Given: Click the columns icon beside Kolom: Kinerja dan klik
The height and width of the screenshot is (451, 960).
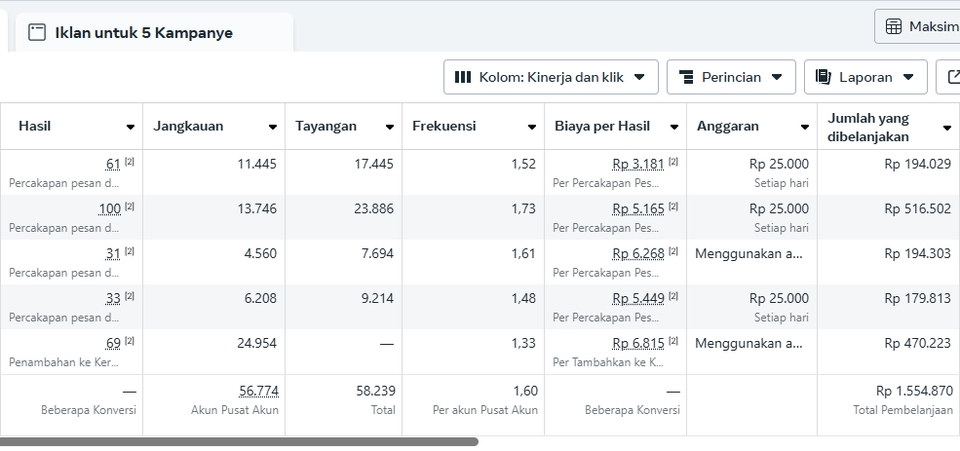Looking at the screenshot, I should point(463,77).
